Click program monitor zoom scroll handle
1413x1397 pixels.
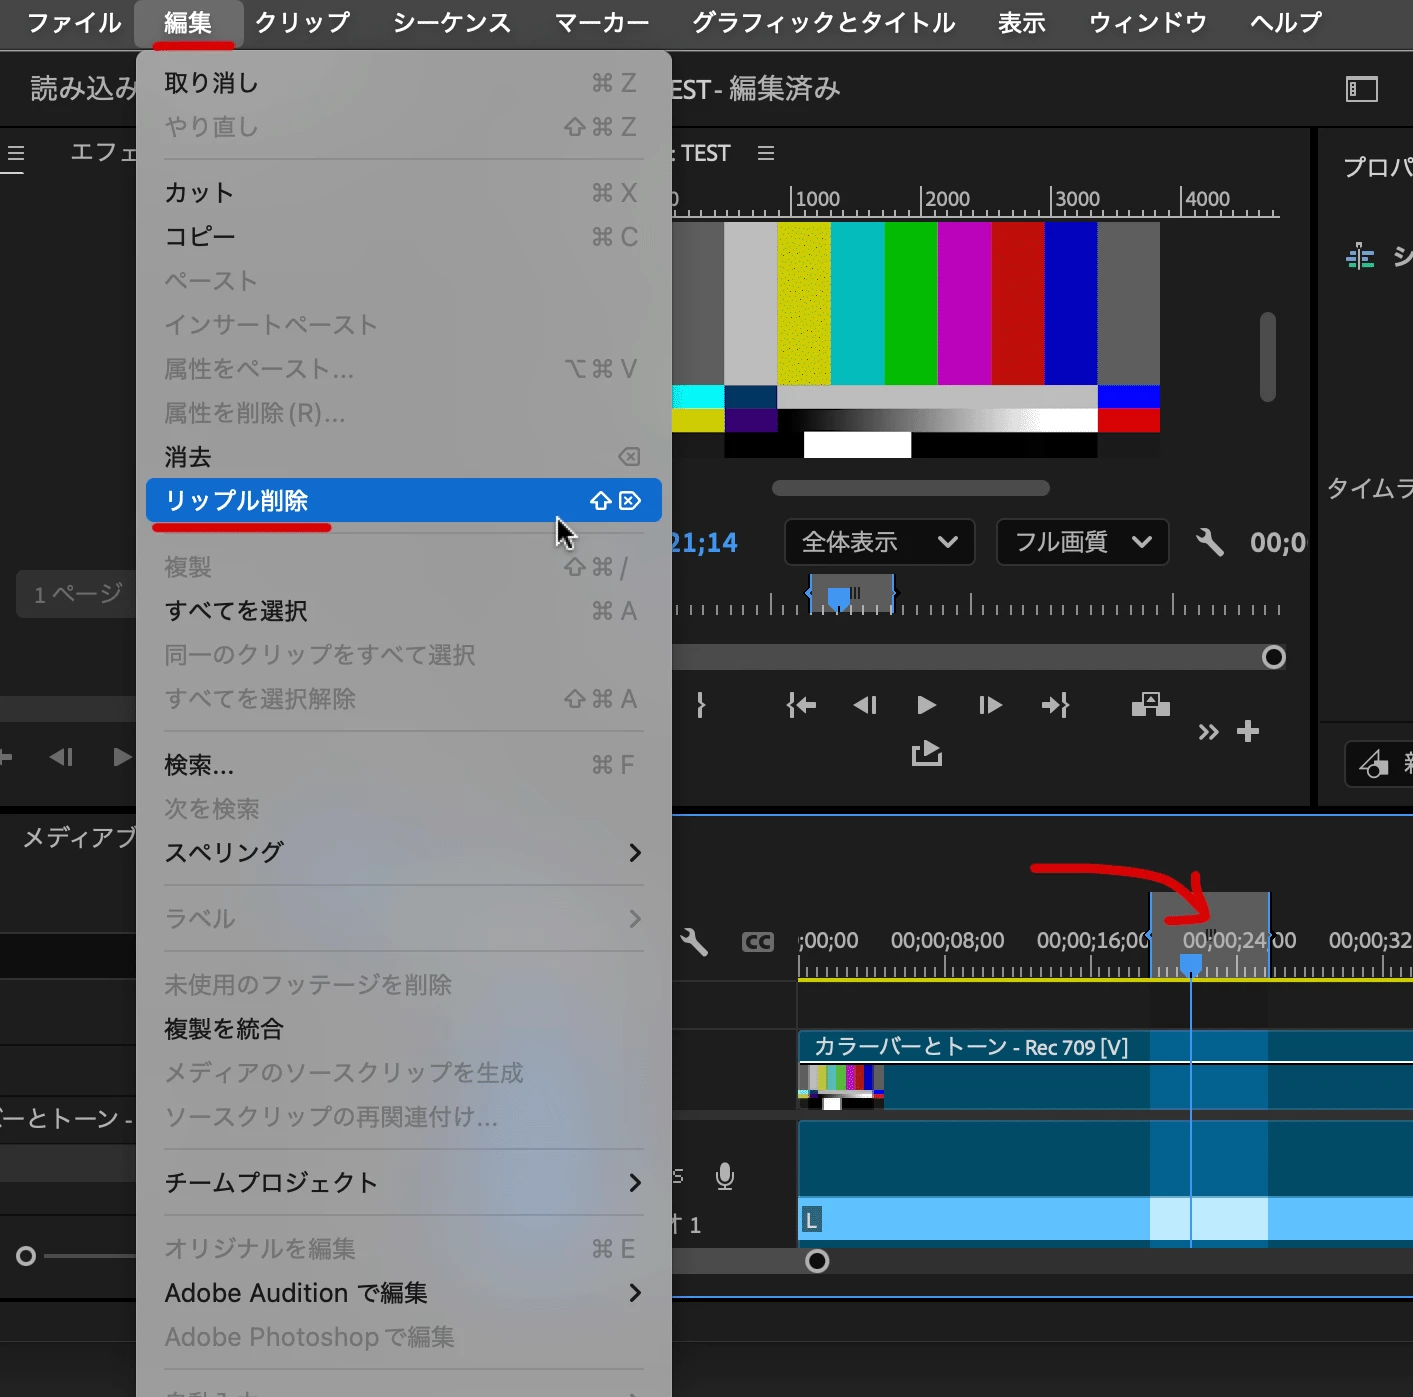pos(1273,657)
